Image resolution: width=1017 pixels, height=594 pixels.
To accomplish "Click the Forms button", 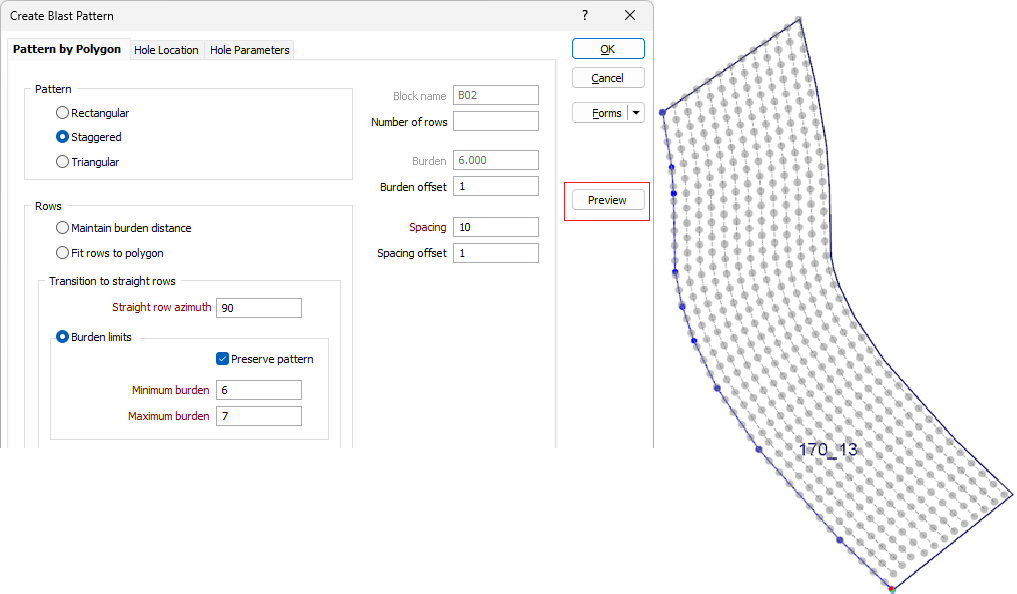I will coord(600,113).
